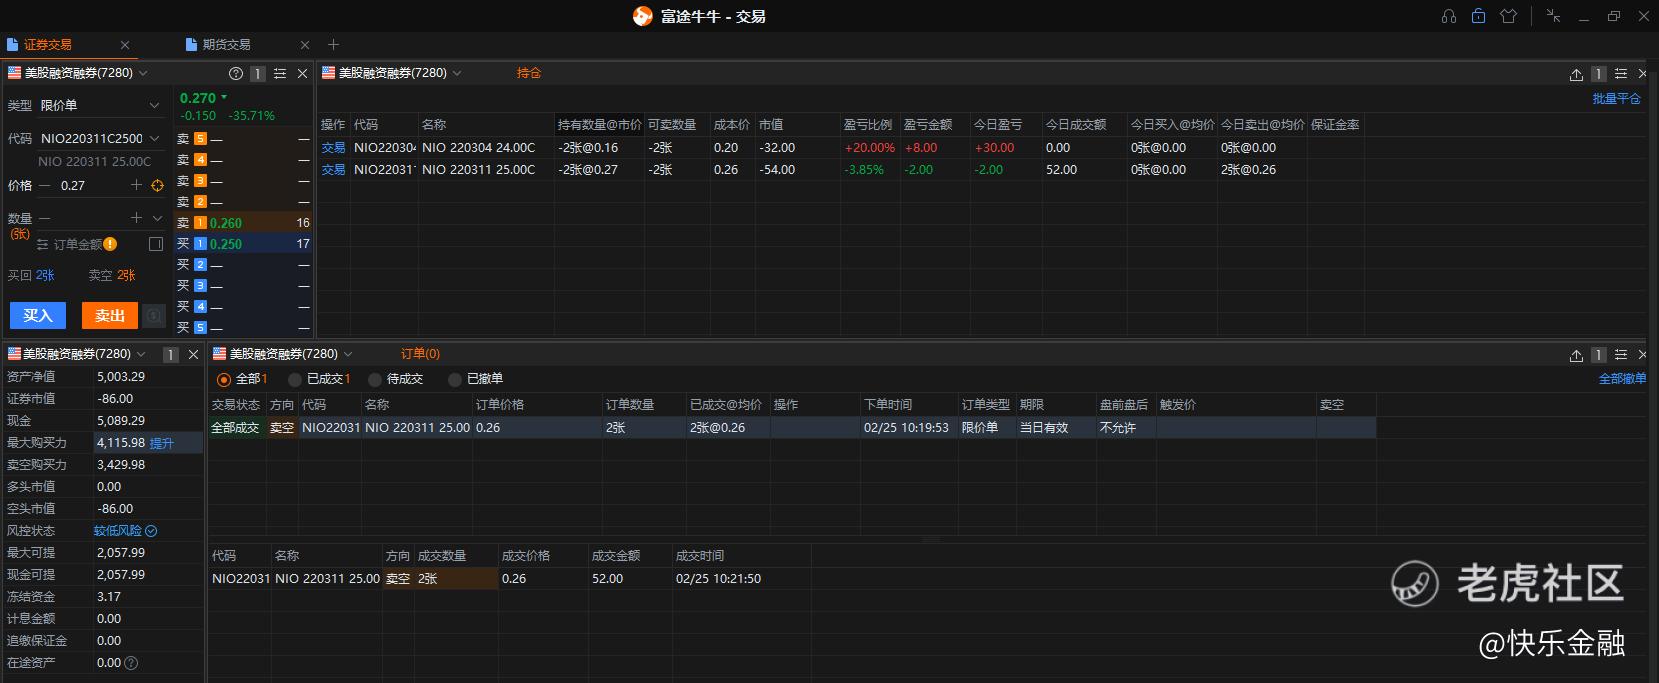Open the 订单(0) orders tab
The image size is (1659, 683).
coord(420,354)
